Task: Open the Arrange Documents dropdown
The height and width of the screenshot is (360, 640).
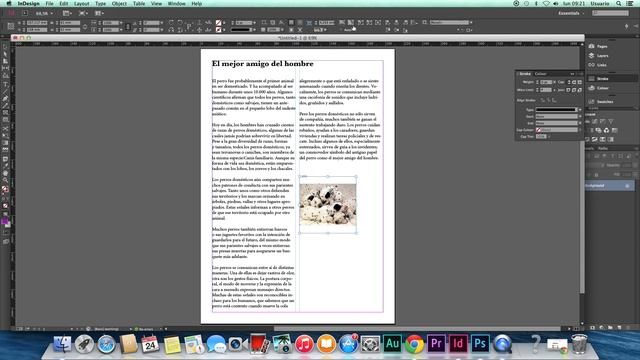Action: point(100,13)
